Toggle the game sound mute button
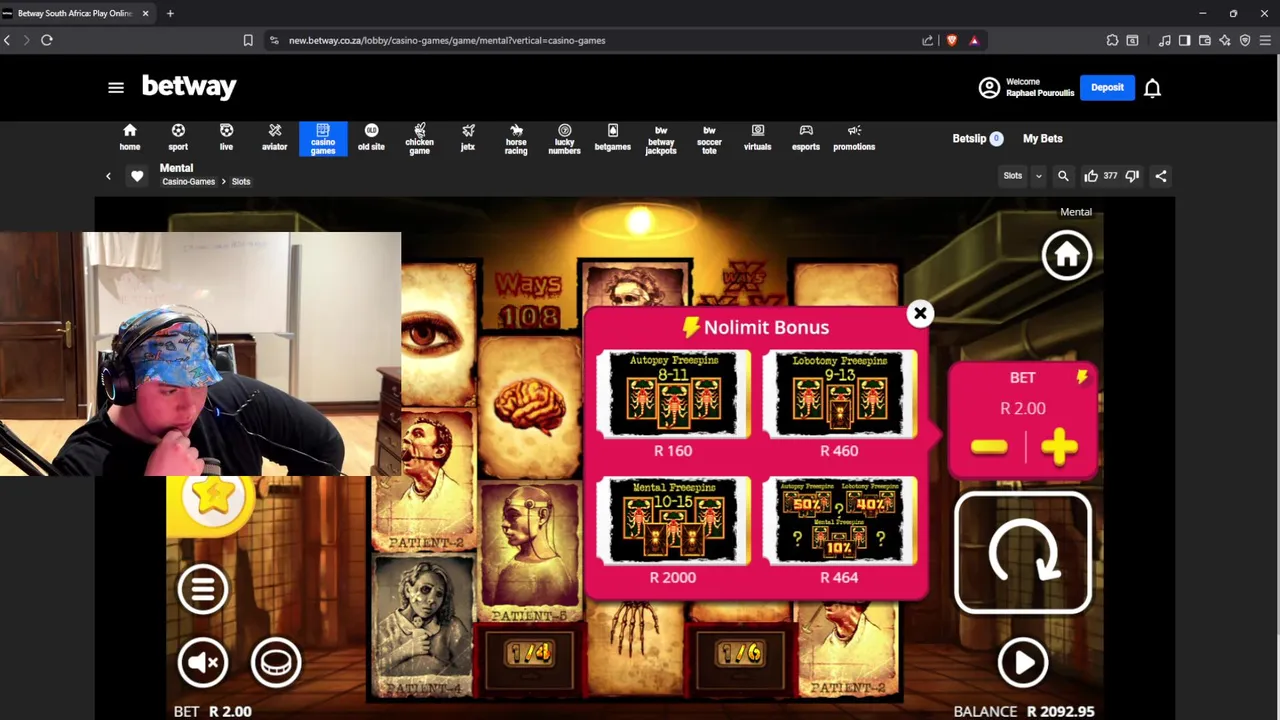 click(203, 662)
